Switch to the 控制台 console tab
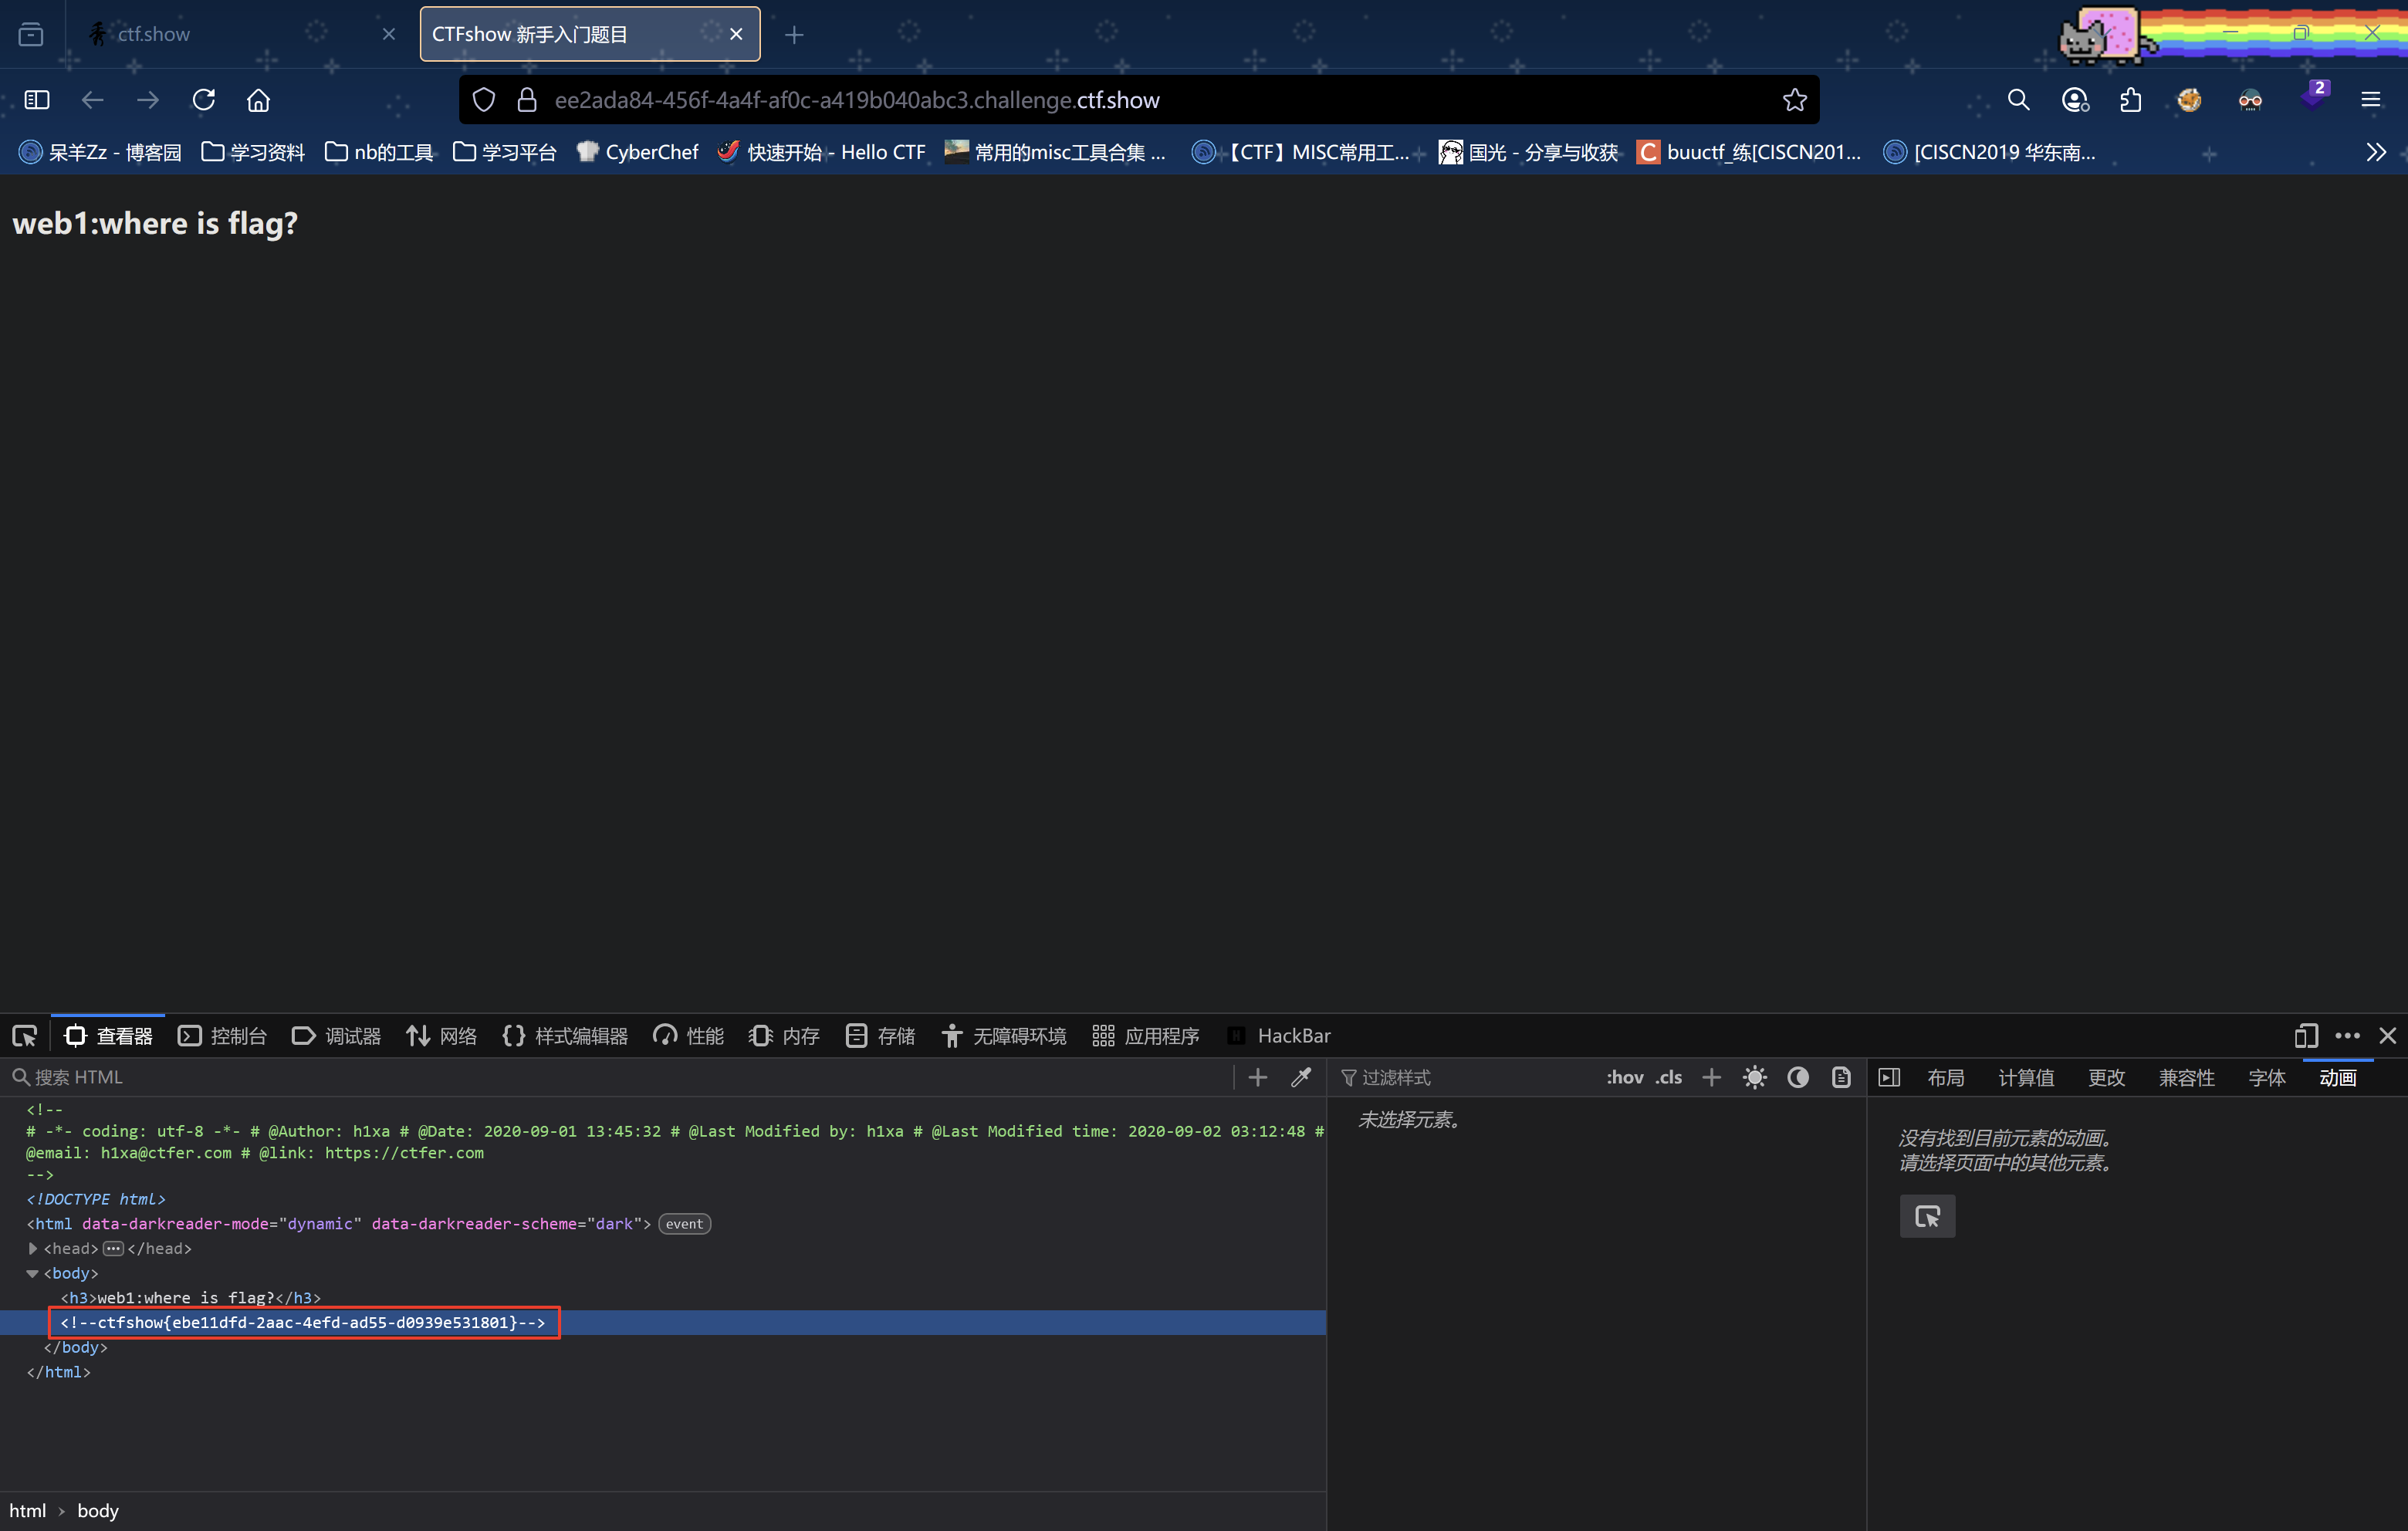Screen dimensions: 2408x1531 point(223,1036)
